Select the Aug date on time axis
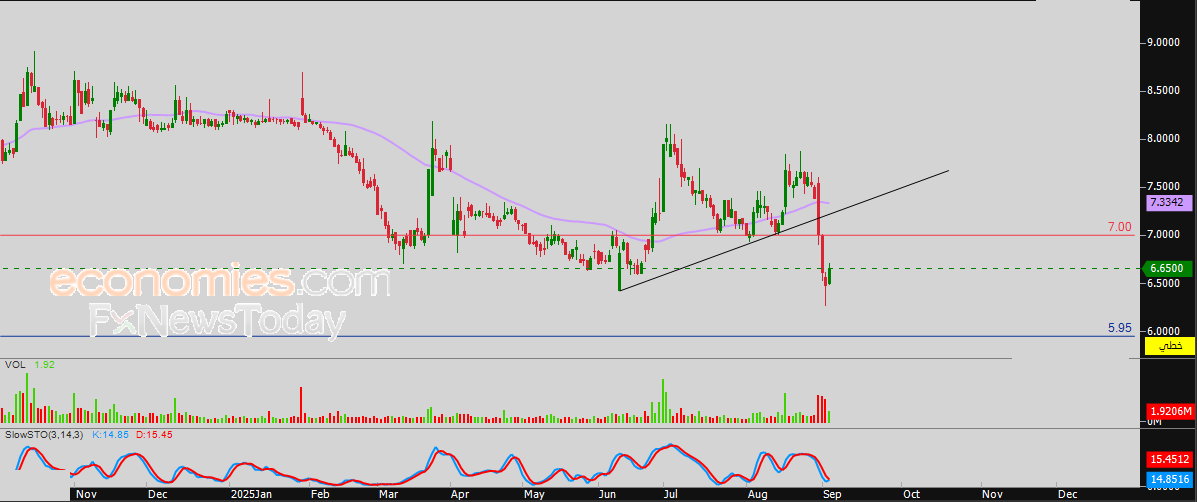The image size is (1197, 502). pos(757,494)
